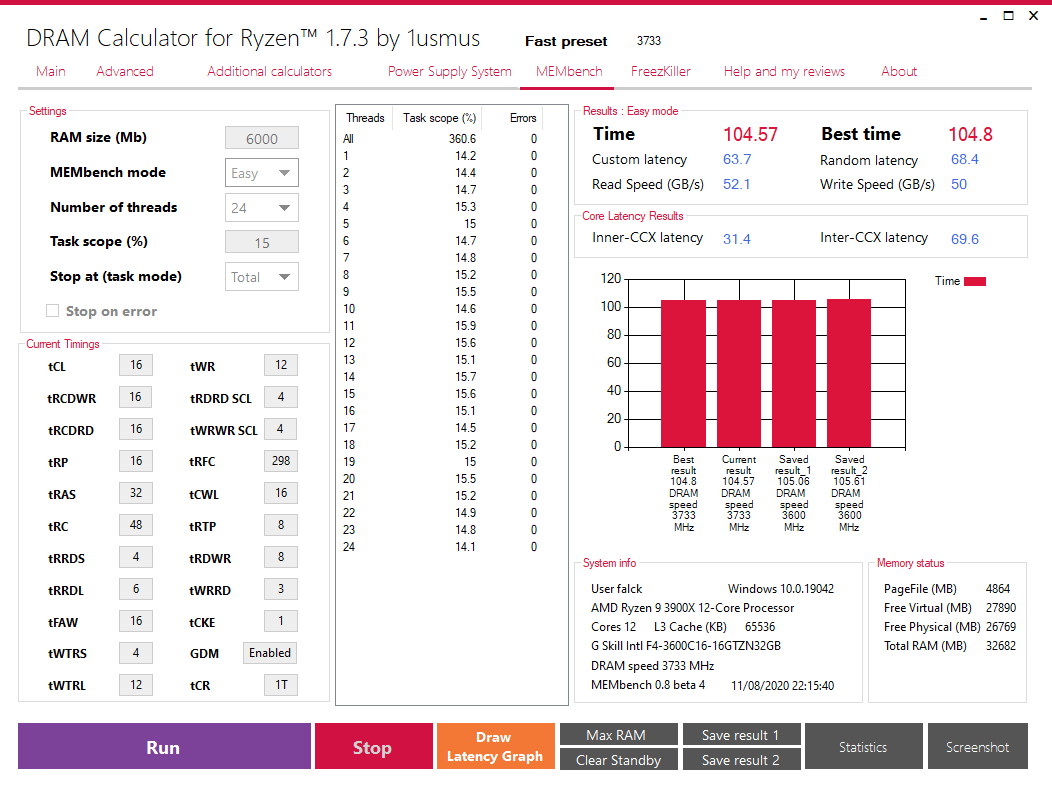Open the Additional calculators tab
The width and height of the screenshot is (1052, 791).
269,71
